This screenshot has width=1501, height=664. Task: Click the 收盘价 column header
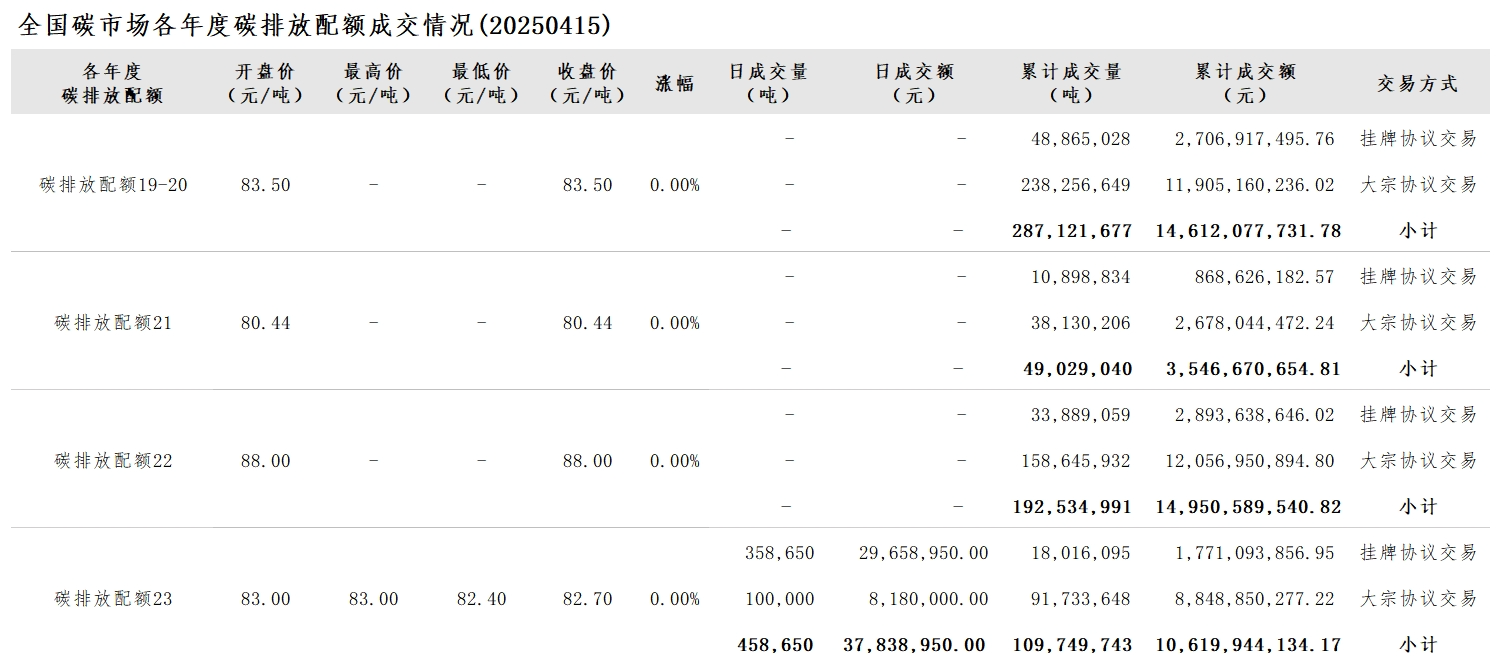click(587, 84)
